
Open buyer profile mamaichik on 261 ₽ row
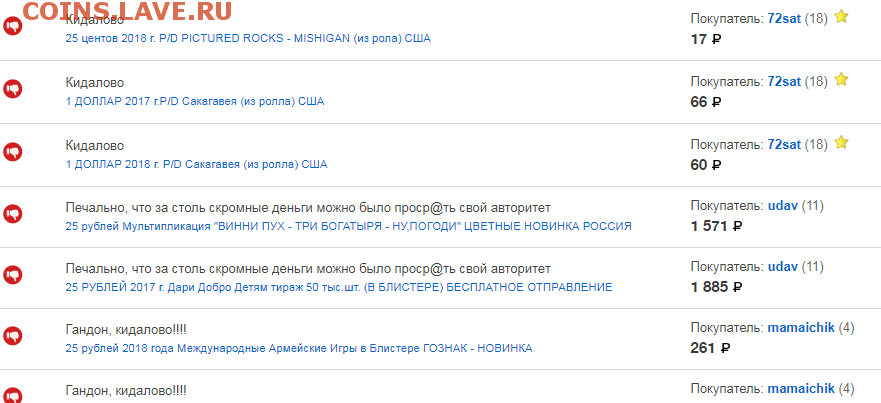[x=801, y=328]
